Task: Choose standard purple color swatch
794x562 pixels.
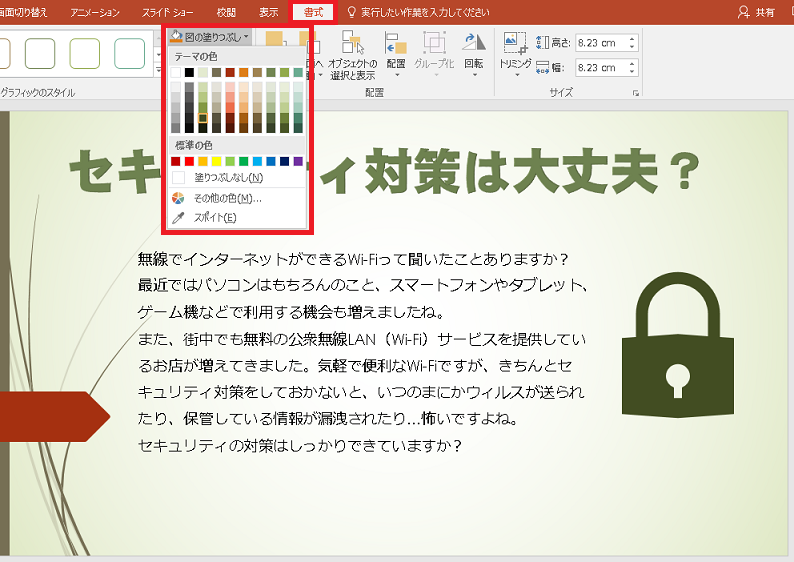Action: (298, 162)
